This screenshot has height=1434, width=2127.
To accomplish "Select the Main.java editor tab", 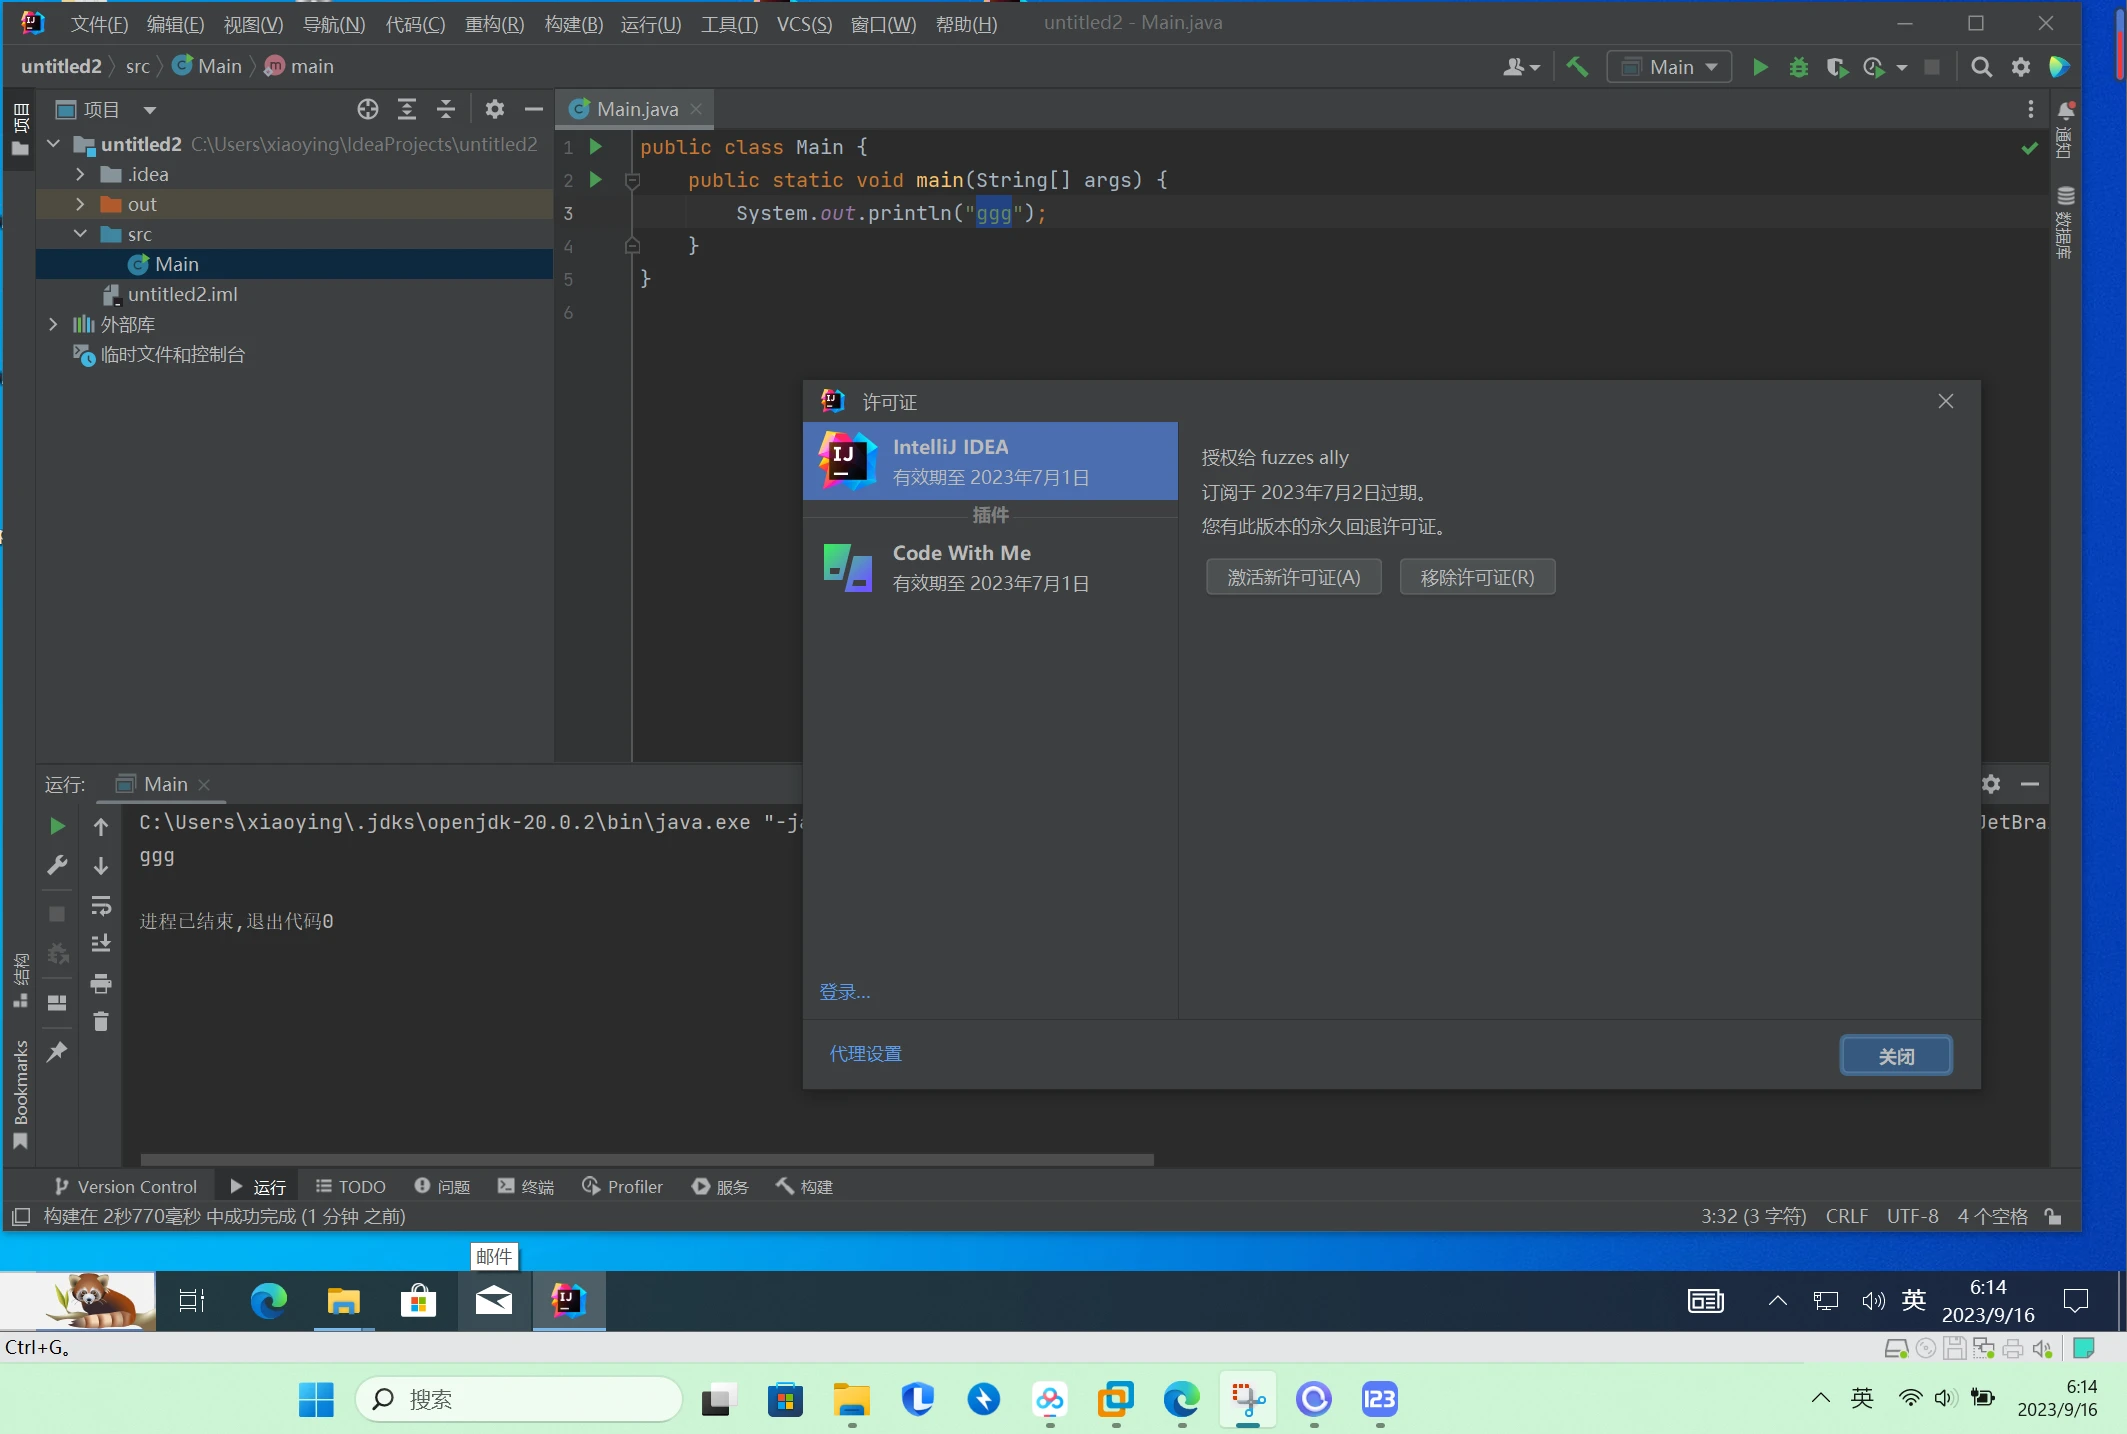I will 637,109.
